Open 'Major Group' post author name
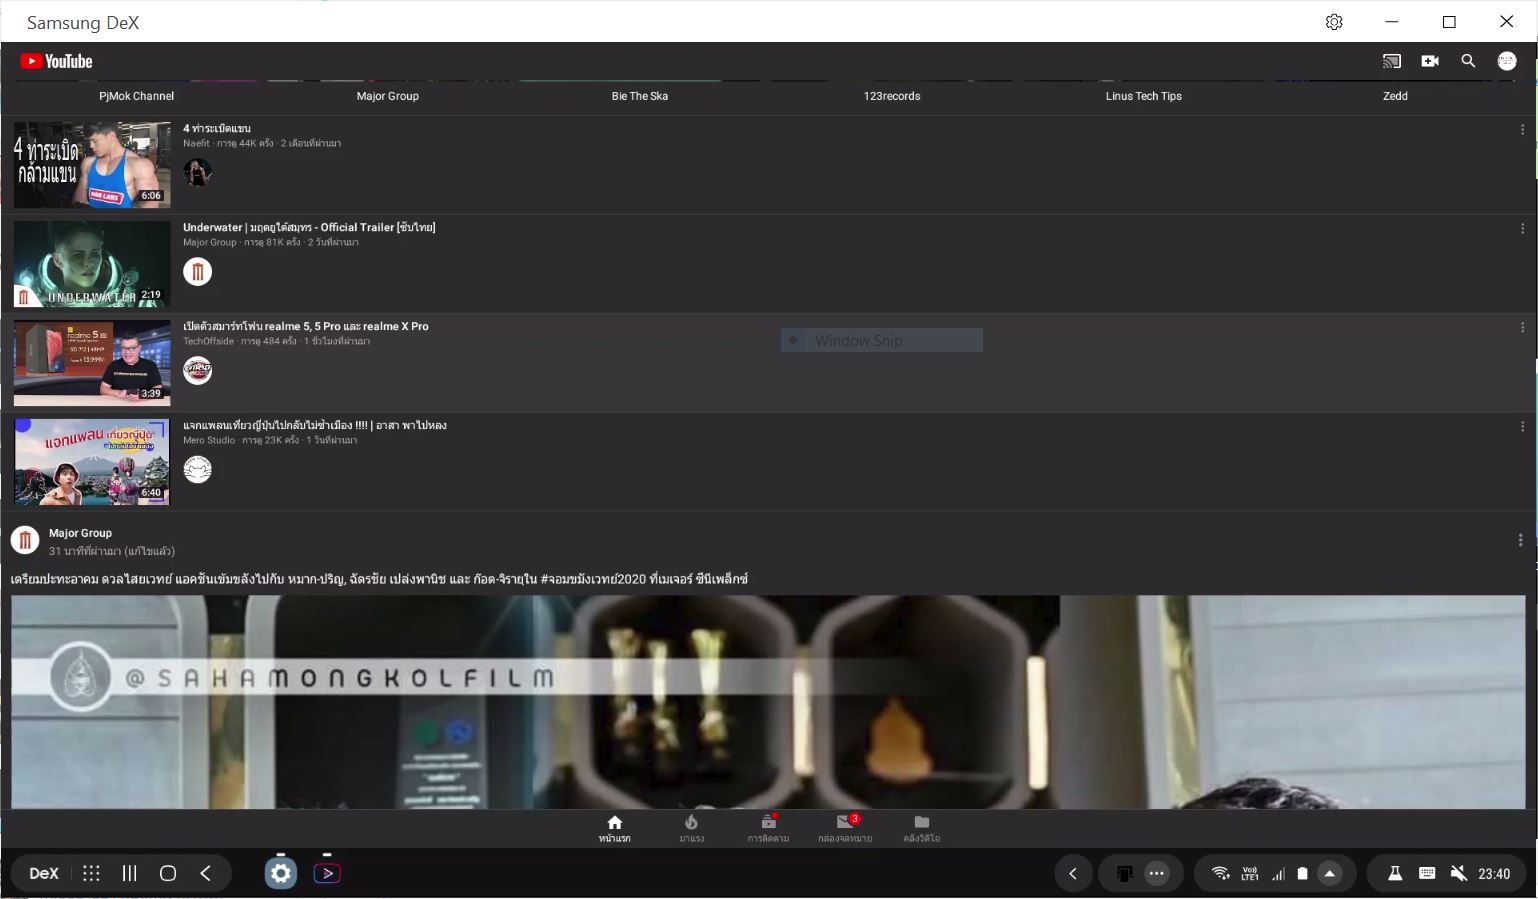Image resolution: width=1538 pixels, height=899 pixels. (80, 533)
